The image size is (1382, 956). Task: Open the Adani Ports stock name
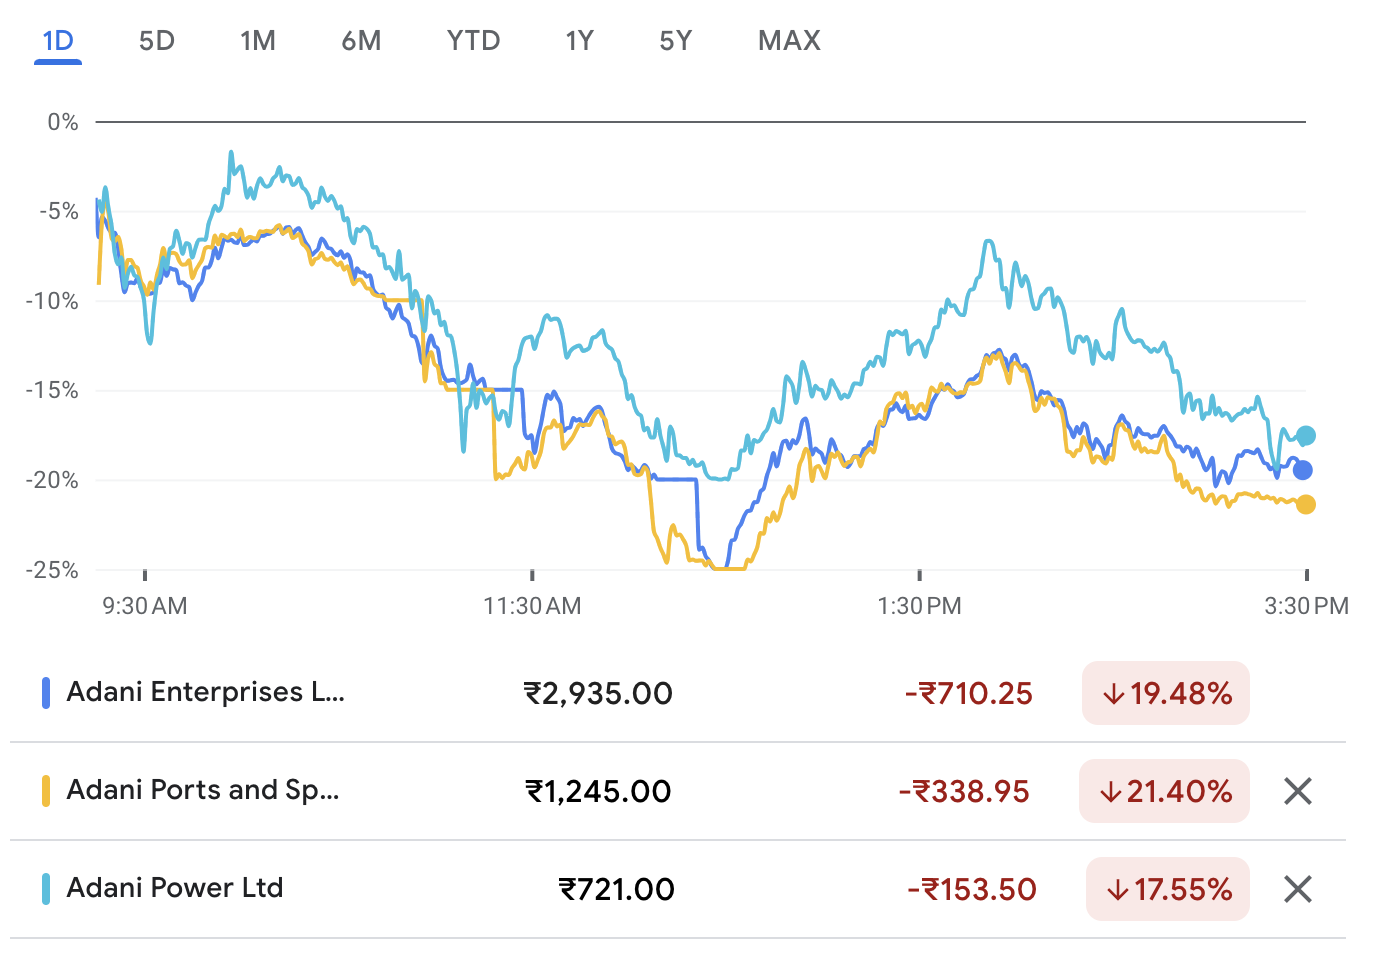tap(203, 790)
